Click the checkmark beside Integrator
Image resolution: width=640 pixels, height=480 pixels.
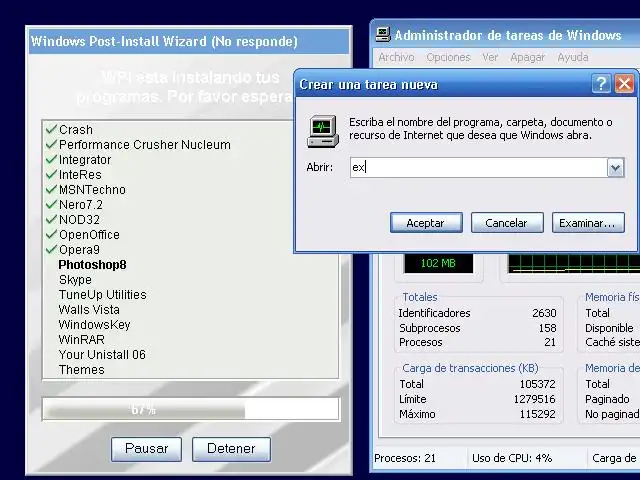[51, 160]
